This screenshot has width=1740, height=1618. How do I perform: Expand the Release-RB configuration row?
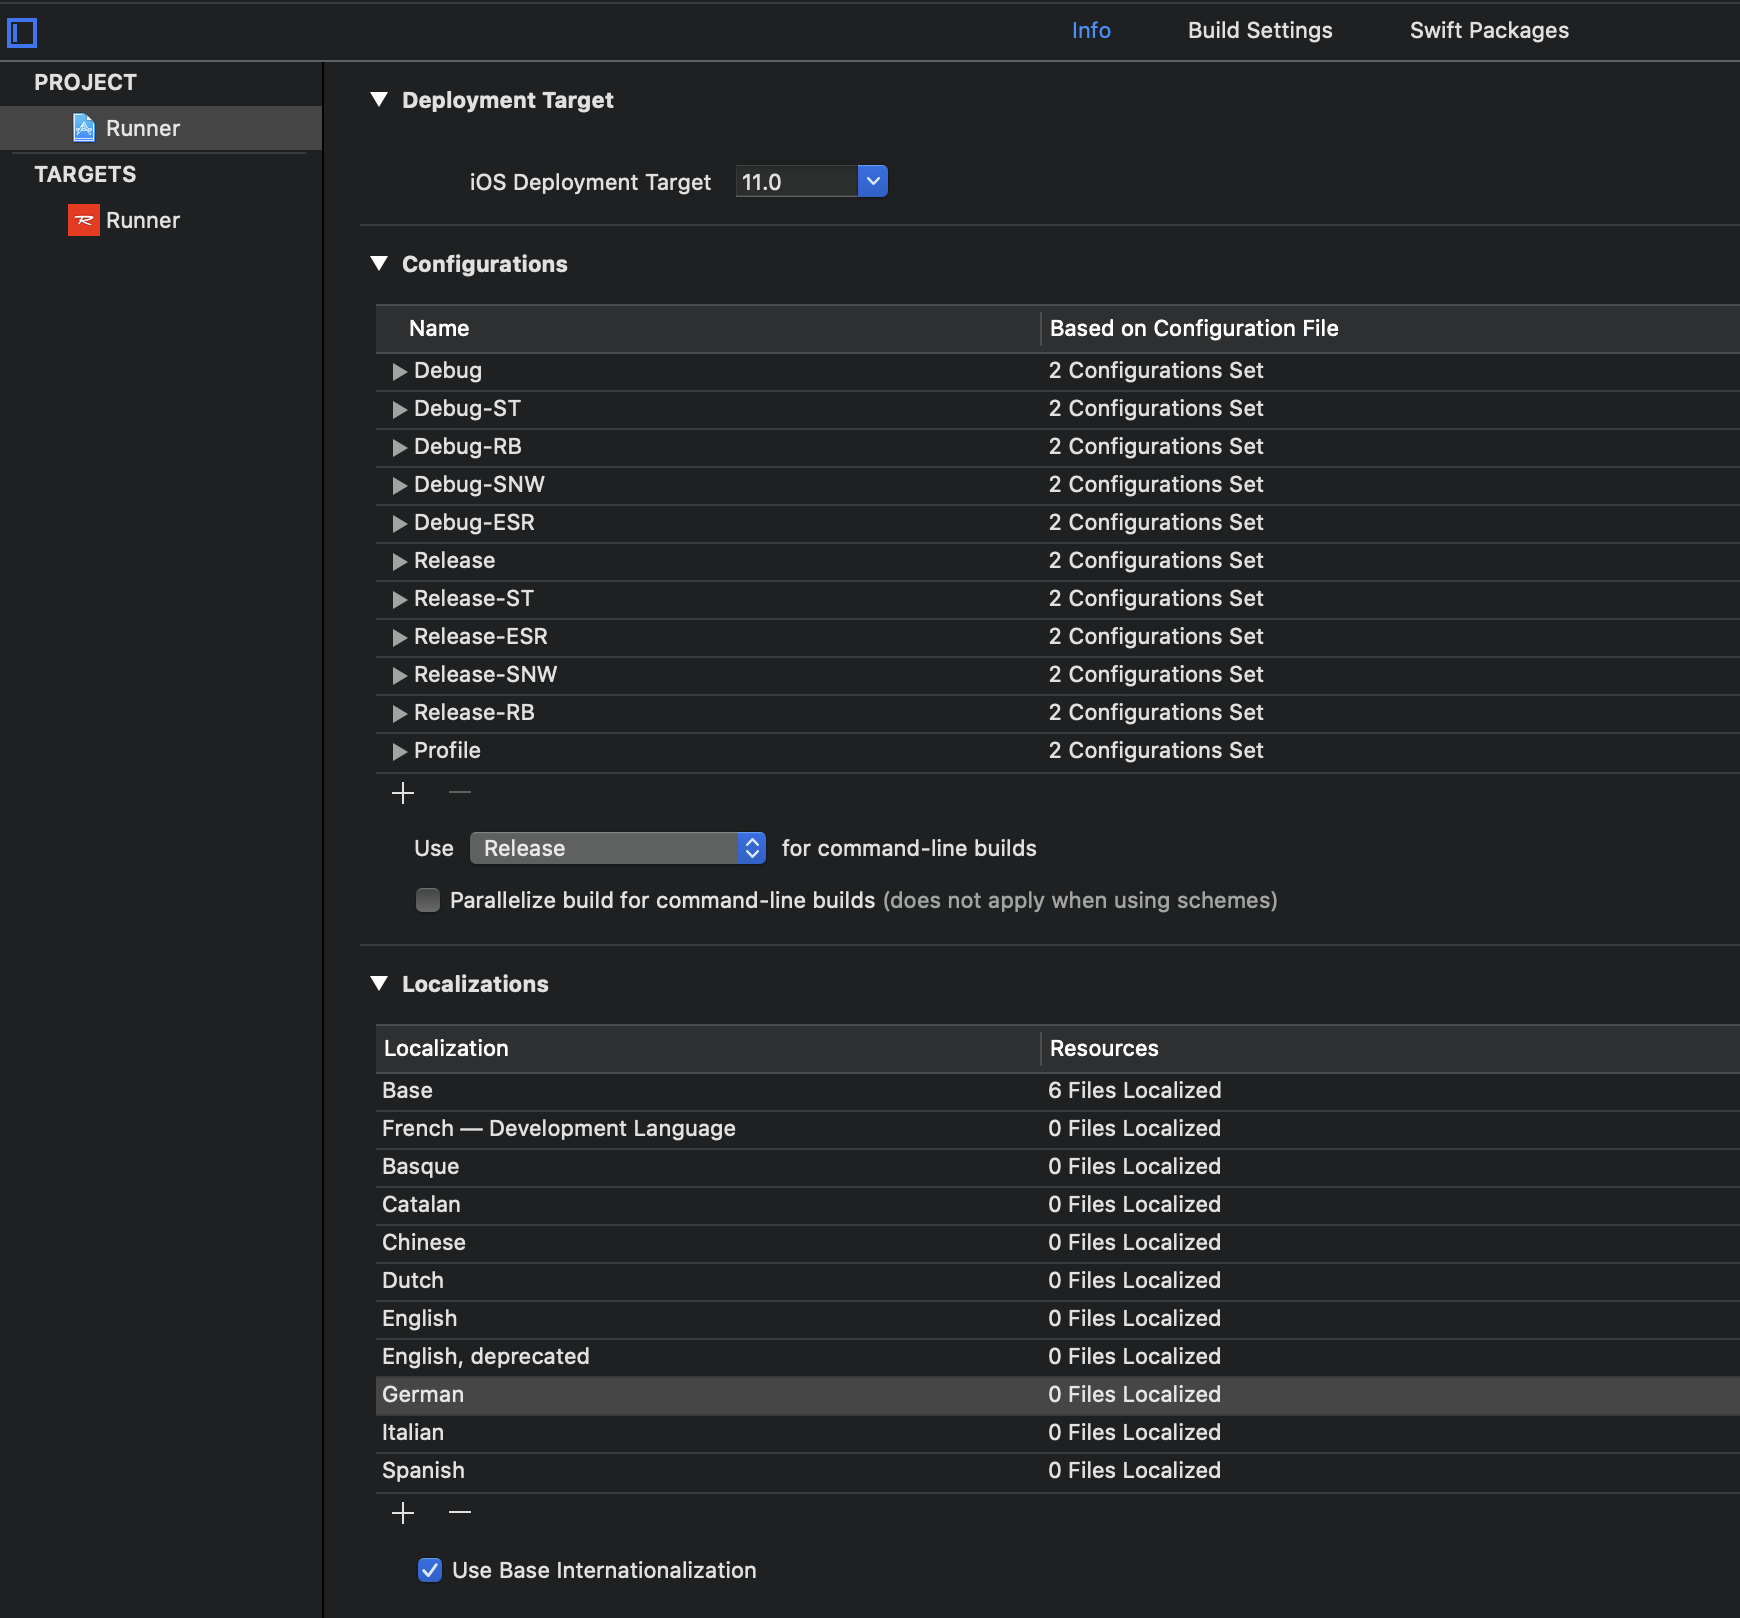coord(400,713)
